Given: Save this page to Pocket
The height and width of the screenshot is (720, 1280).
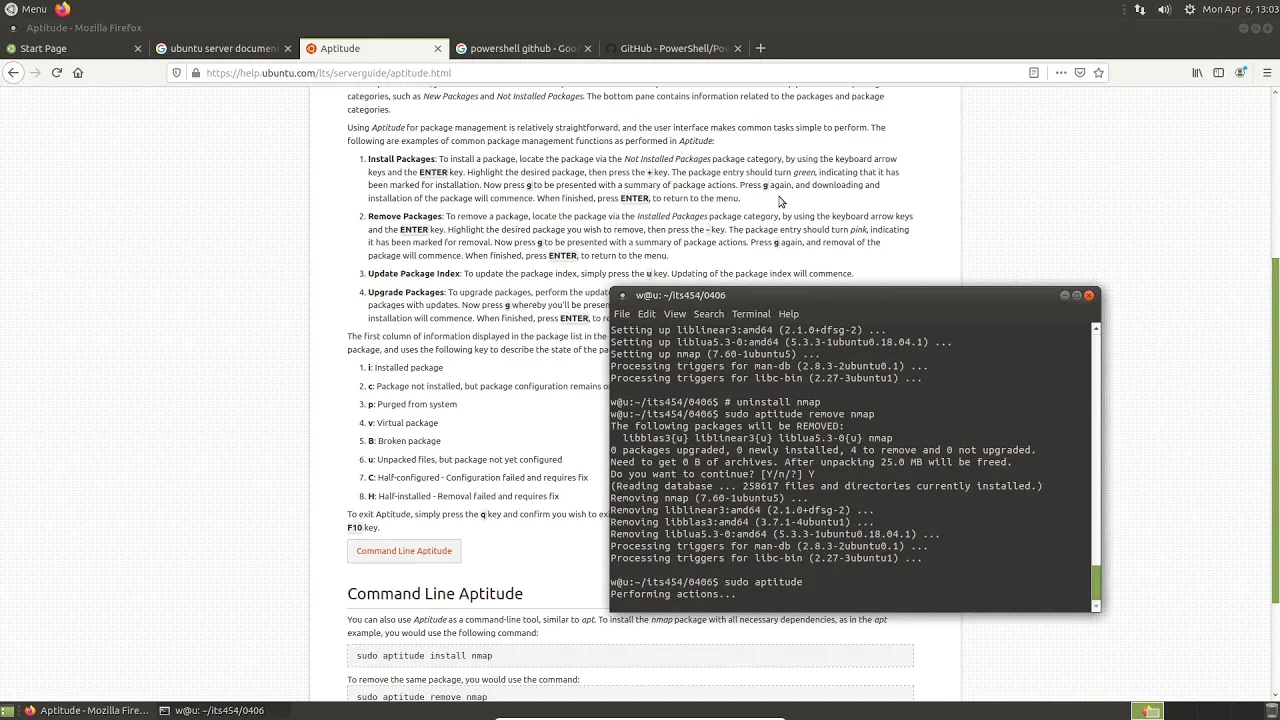Looking at the screenshot, I should click(1080, 73).
